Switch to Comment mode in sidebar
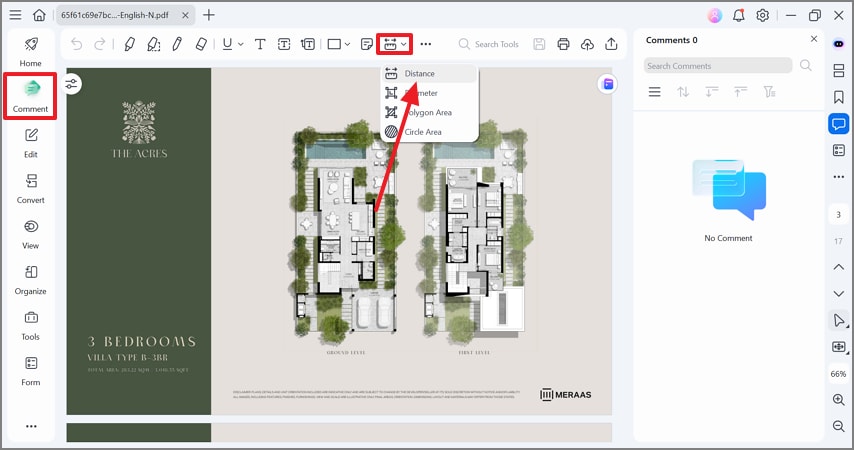 click(30, 96)
